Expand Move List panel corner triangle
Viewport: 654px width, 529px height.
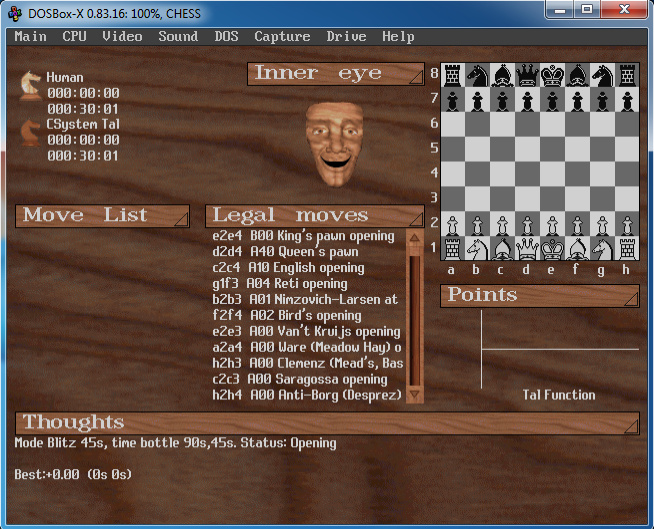[x=182, y=219]
